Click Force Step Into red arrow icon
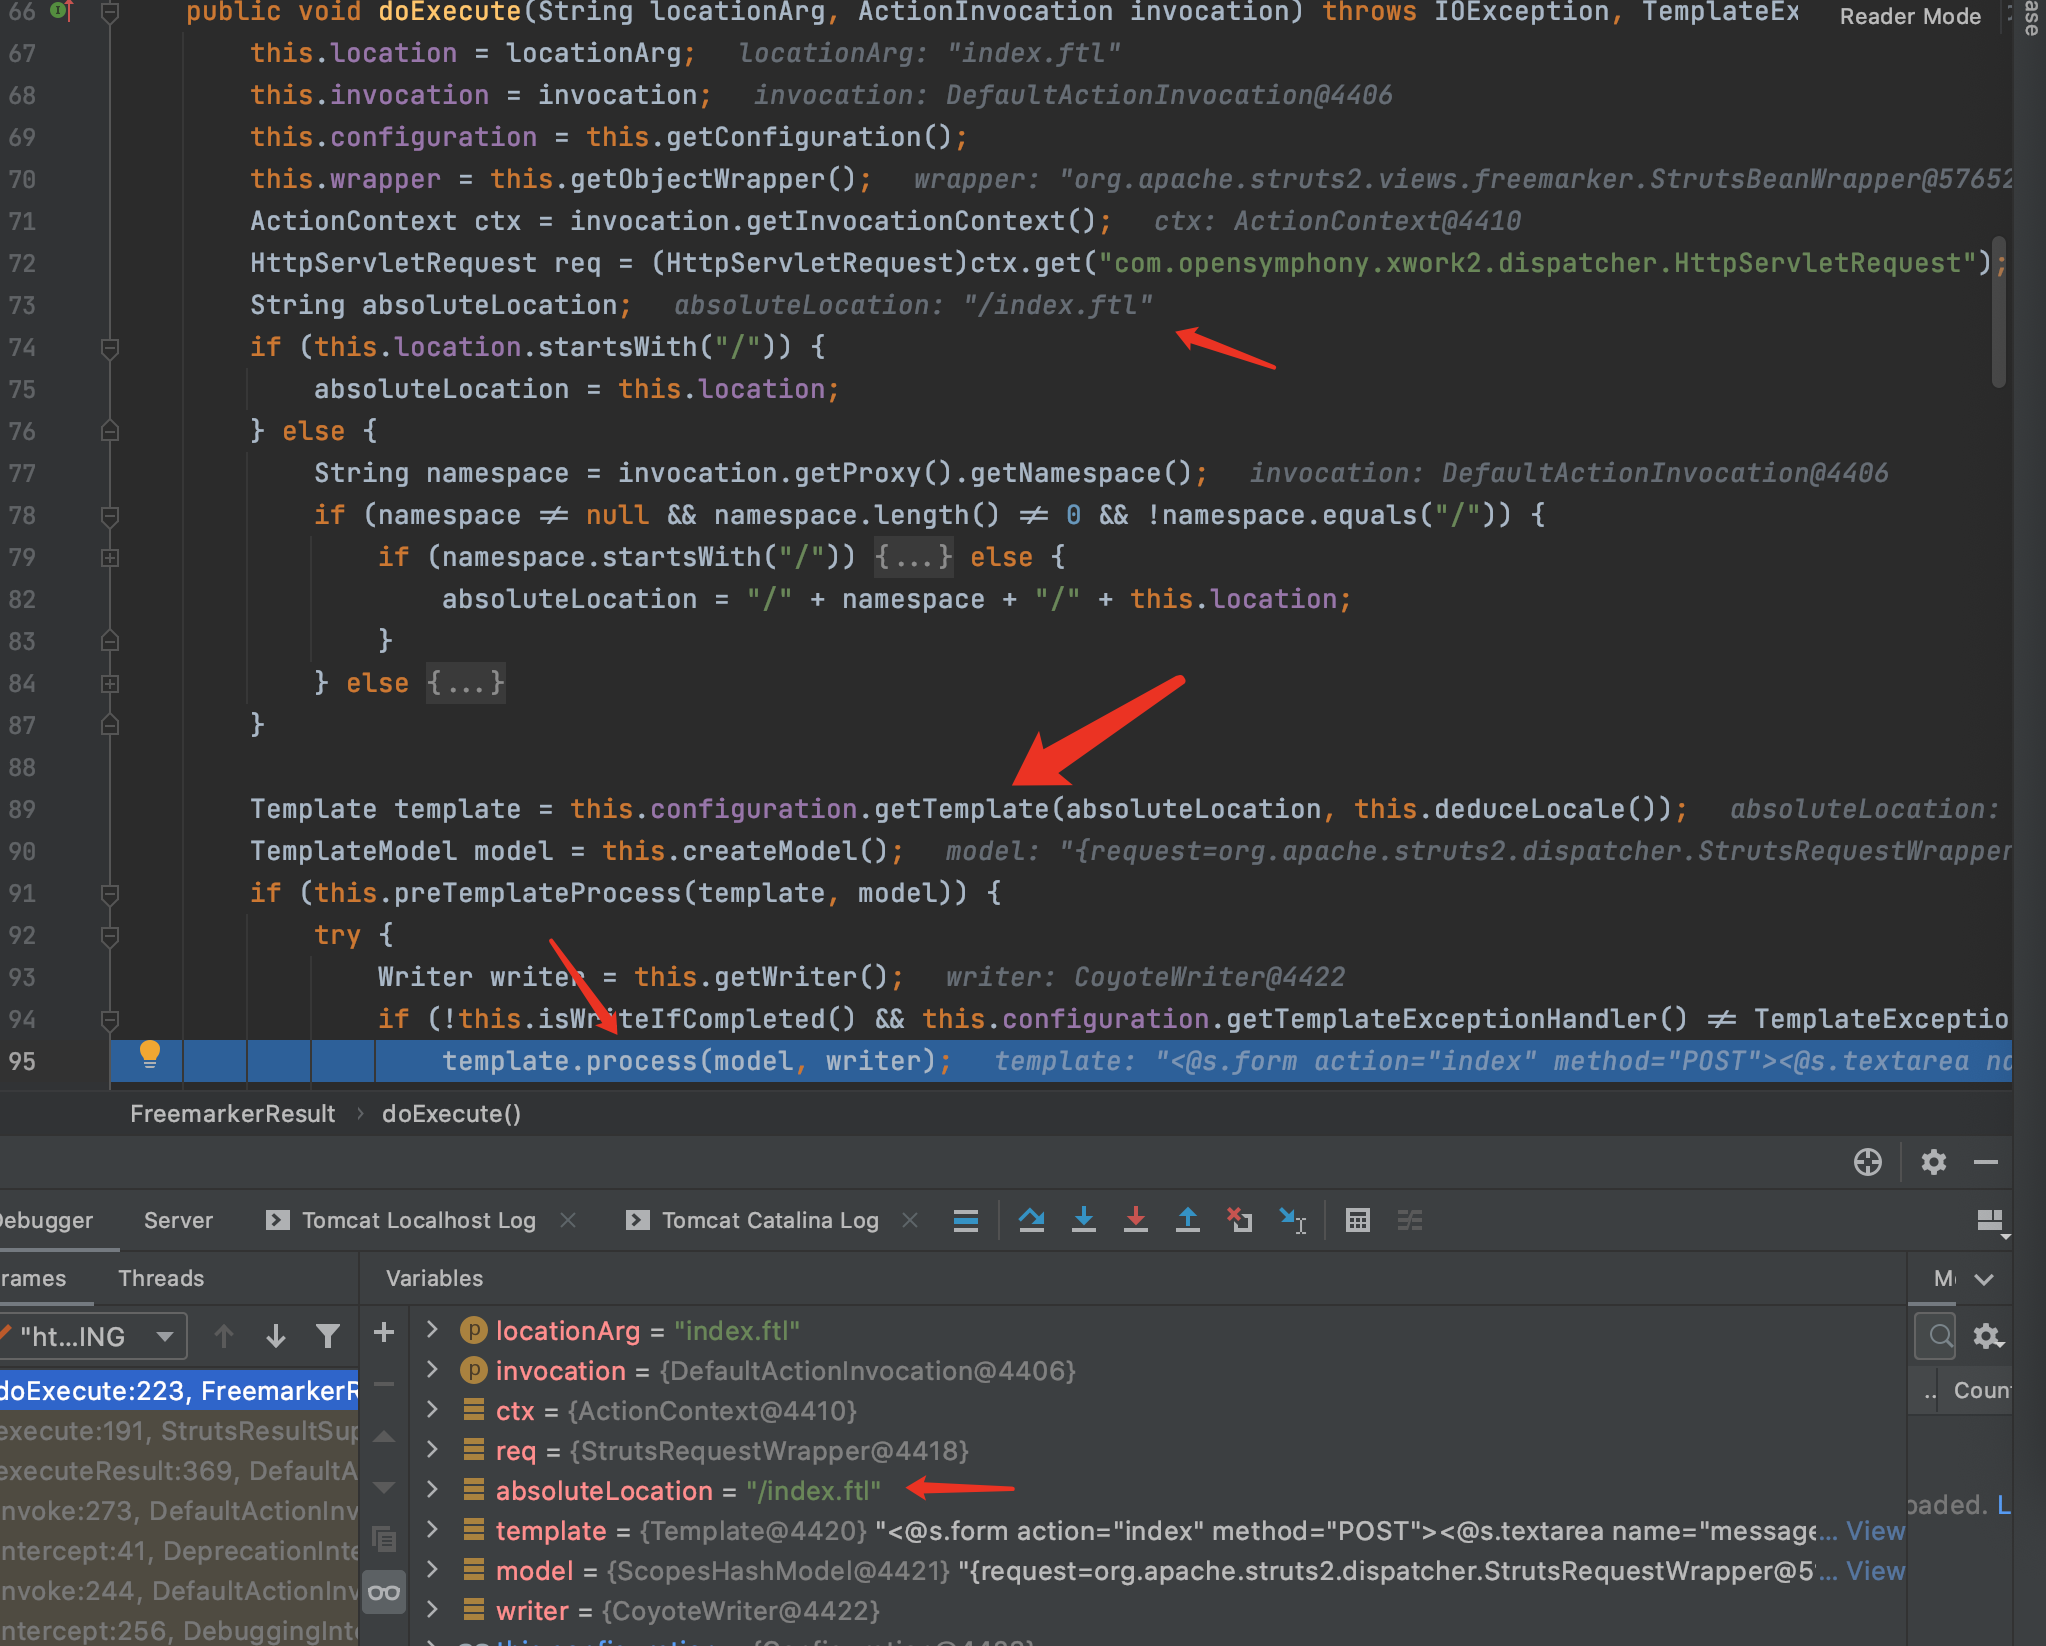2046x1646 pixels. pos(1135,1220)
